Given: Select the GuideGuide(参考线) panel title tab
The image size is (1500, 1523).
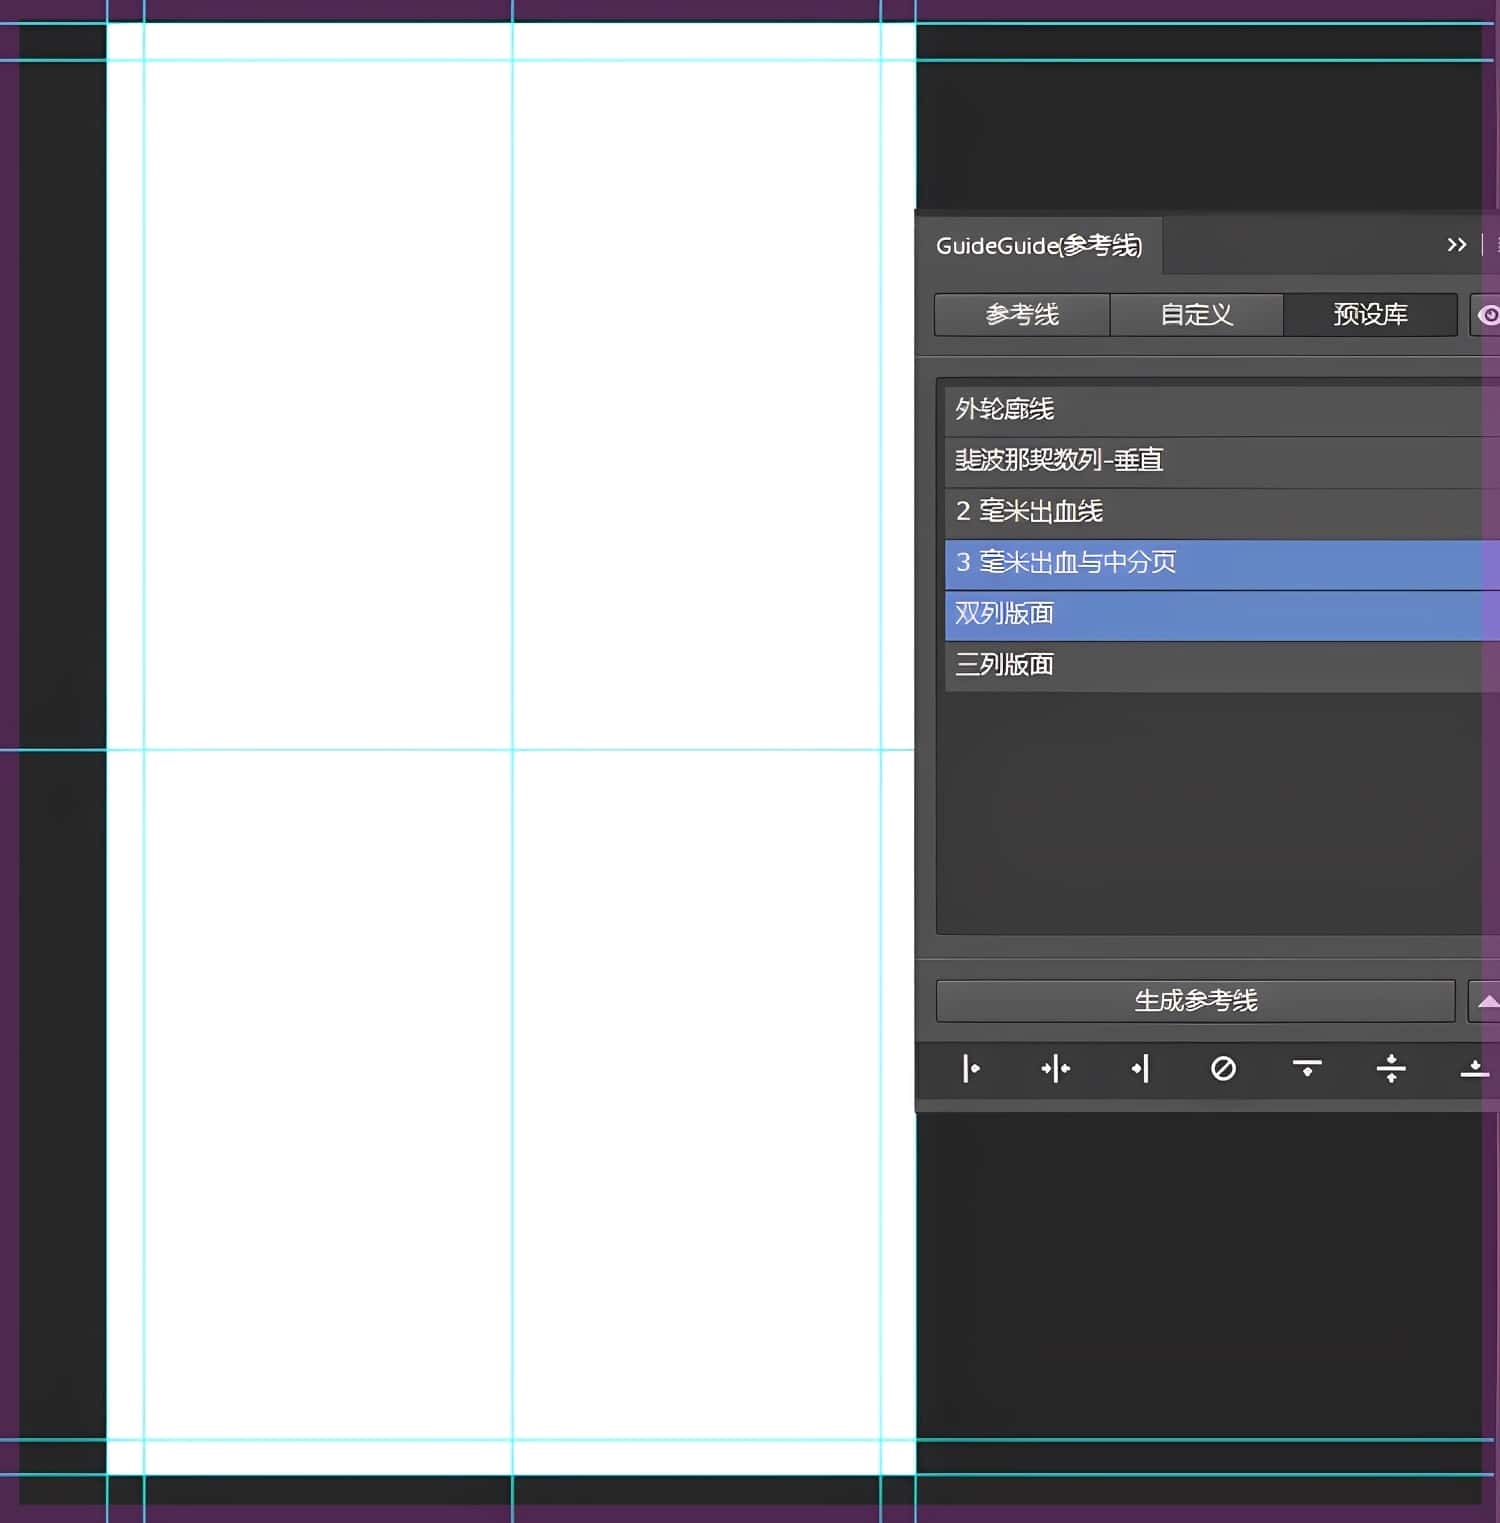Looking at the screenshot, I should click(x=1039, y=246).
